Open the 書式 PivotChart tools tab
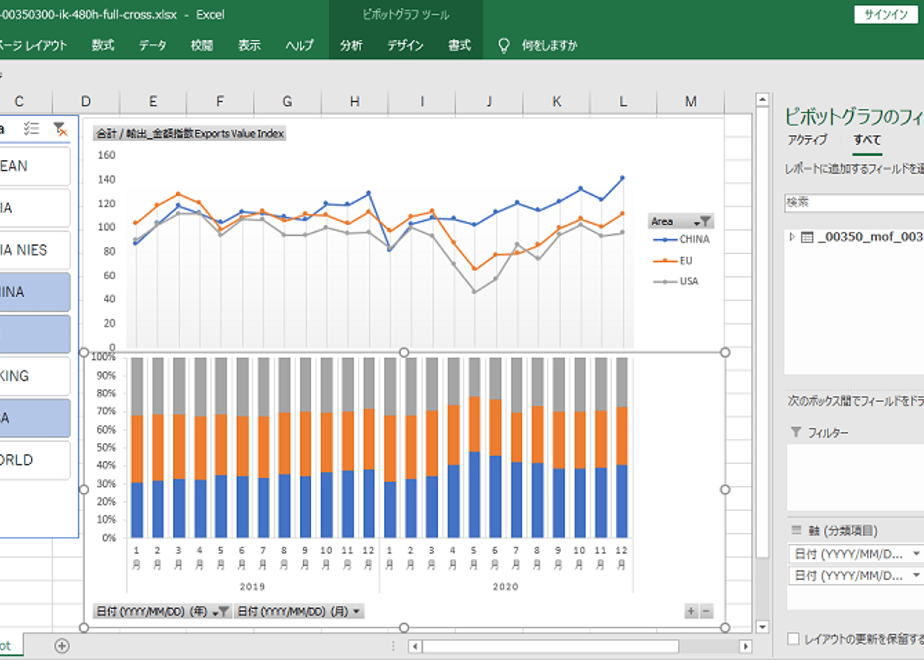 (x=459, y=45)
